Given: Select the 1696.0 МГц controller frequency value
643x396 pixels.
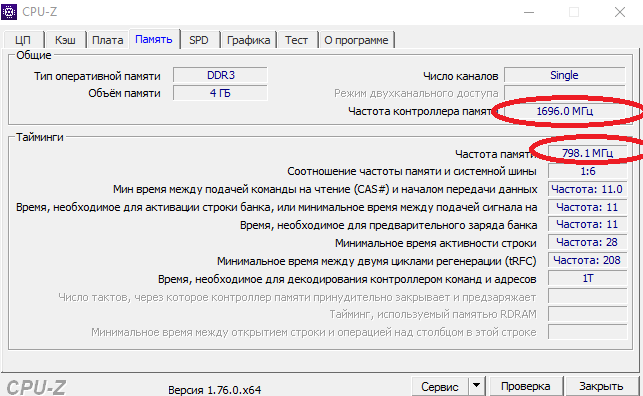Looking at the screenshot, I should (565, 111).
